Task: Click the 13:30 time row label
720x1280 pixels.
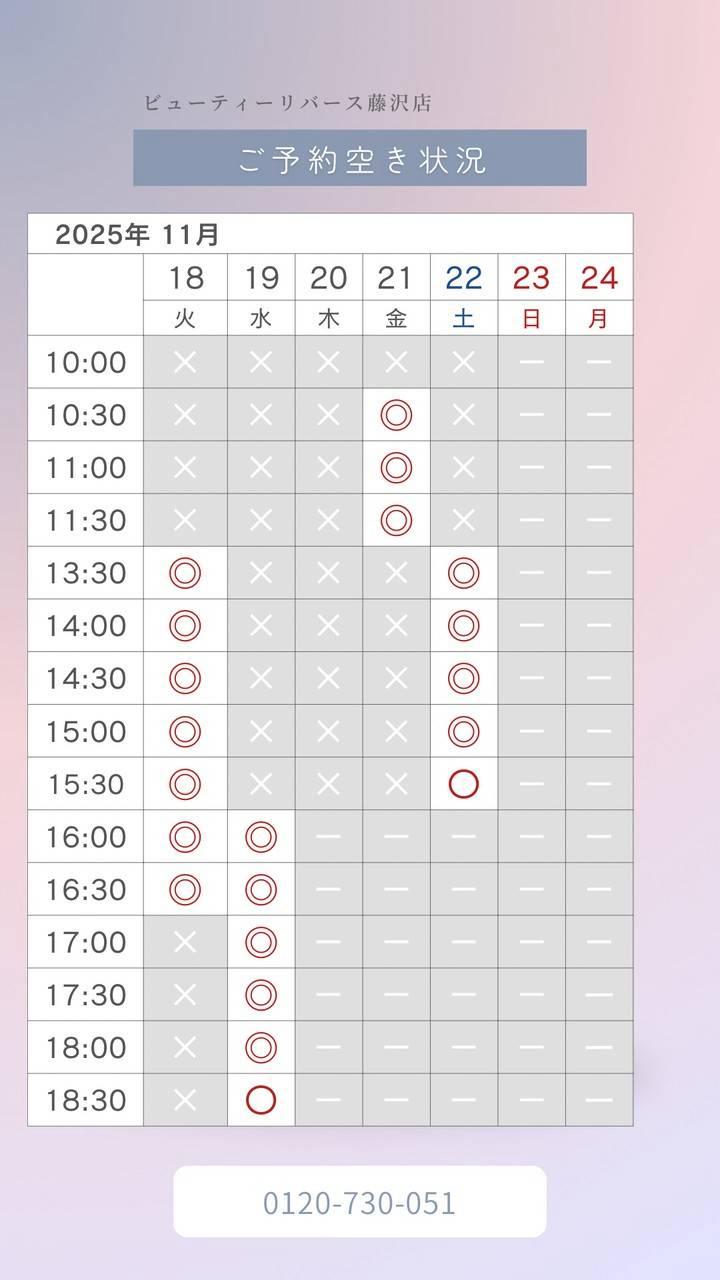Action: (86, 573)
